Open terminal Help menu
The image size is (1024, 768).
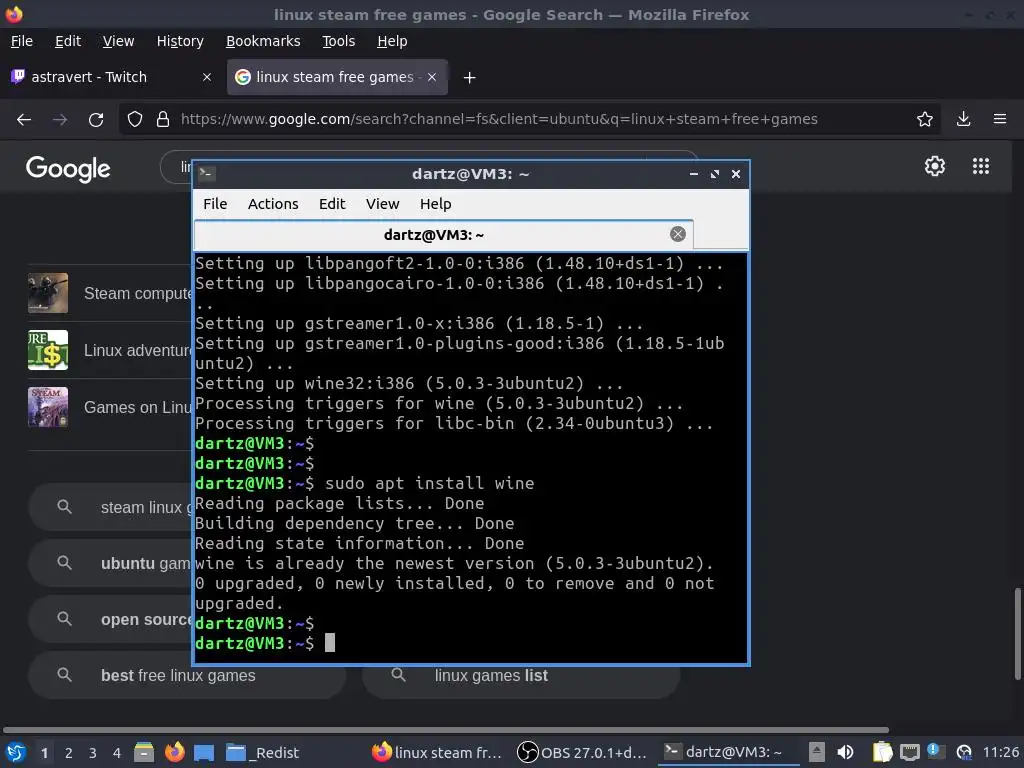436,204
